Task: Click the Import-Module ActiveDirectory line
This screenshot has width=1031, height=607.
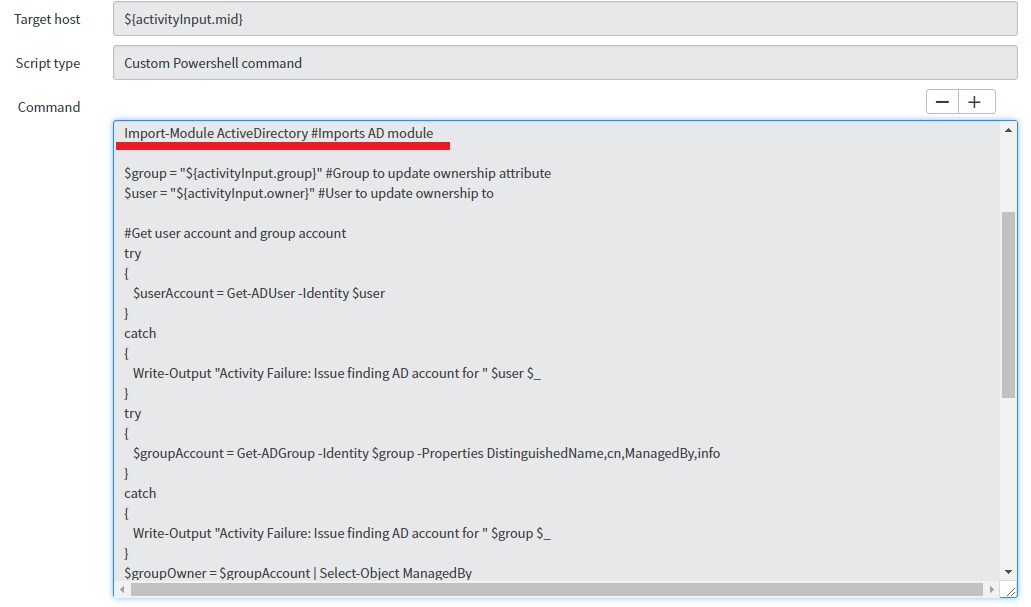Action: coord(279,133)
